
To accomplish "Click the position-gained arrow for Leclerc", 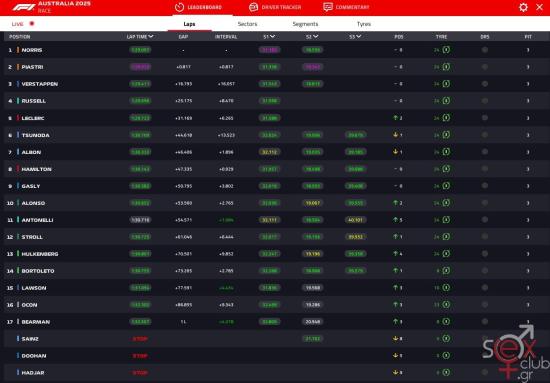I will 396,118.
